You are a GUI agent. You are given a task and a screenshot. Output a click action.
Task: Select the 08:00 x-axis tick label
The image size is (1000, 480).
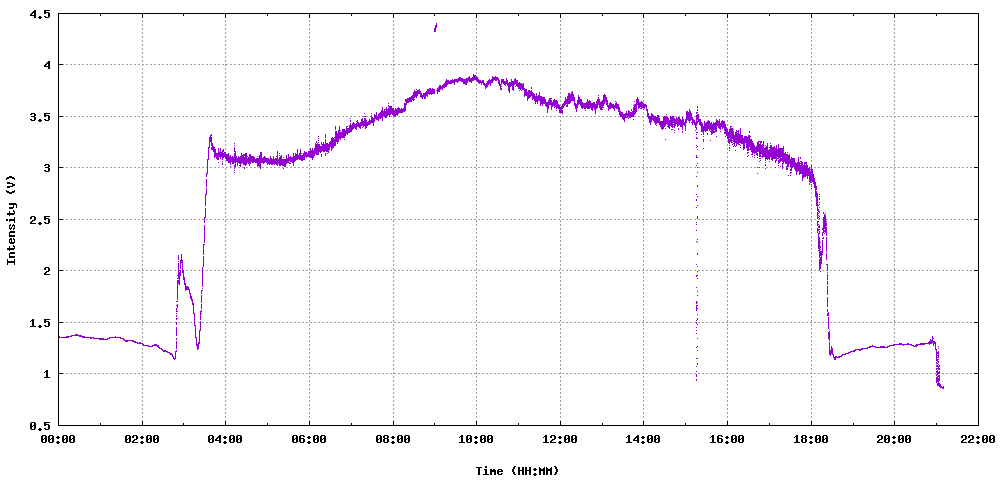(393, 439)
